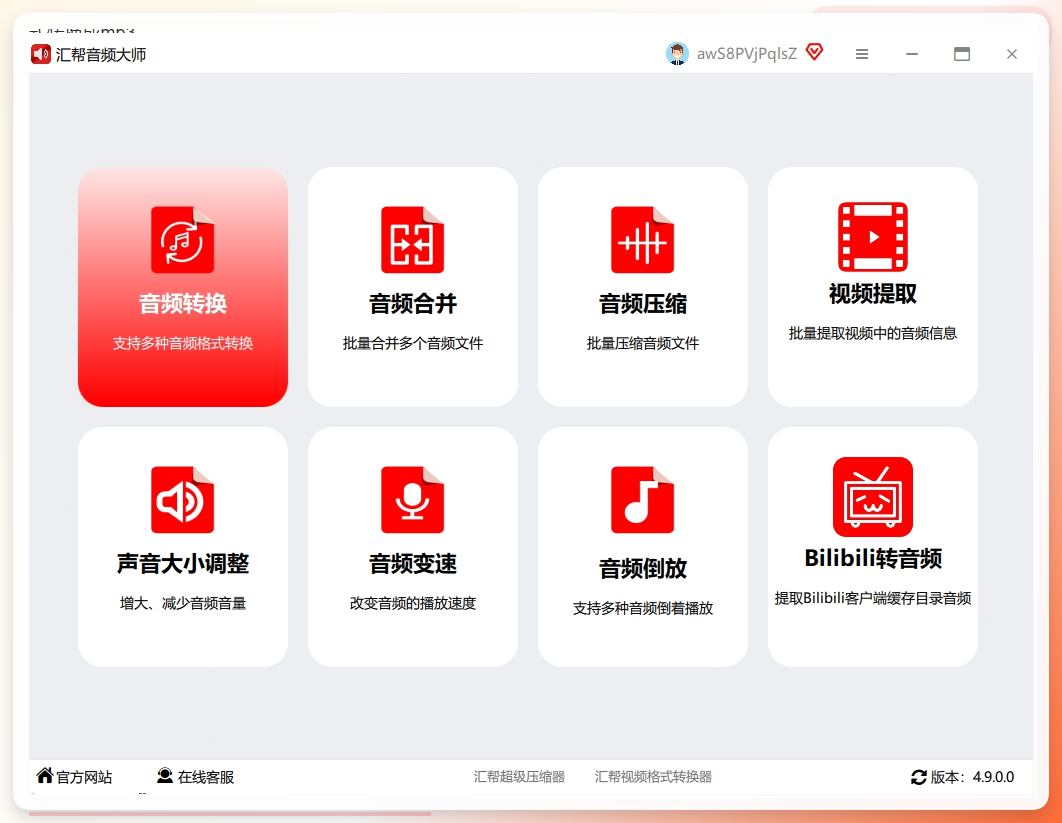1062x823 pixels.
Task: Open 官方网站 link
Action: coord(84,777)
